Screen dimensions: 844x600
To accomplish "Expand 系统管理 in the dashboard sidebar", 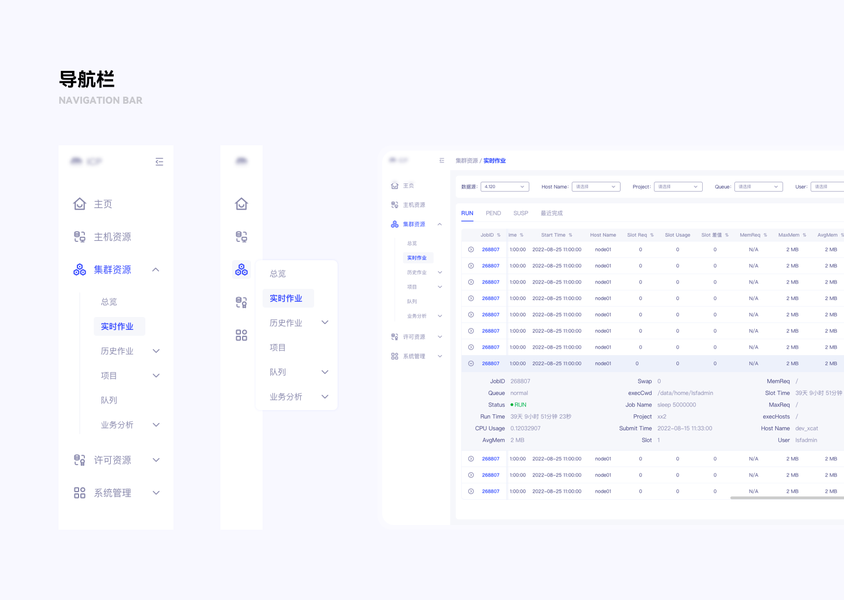I will click(440, 356).
